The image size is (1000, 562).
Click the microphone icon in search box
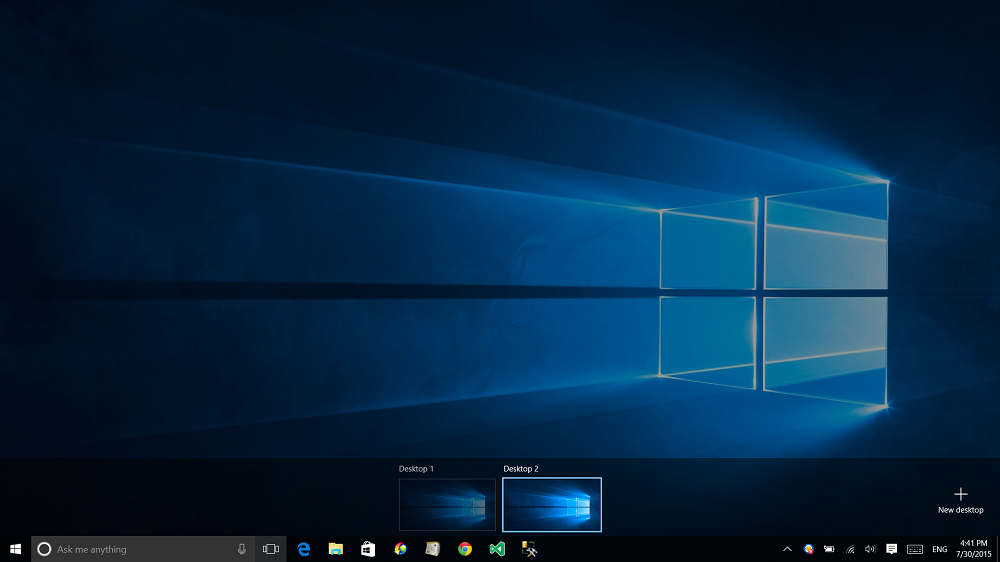(x=242, y=549)
